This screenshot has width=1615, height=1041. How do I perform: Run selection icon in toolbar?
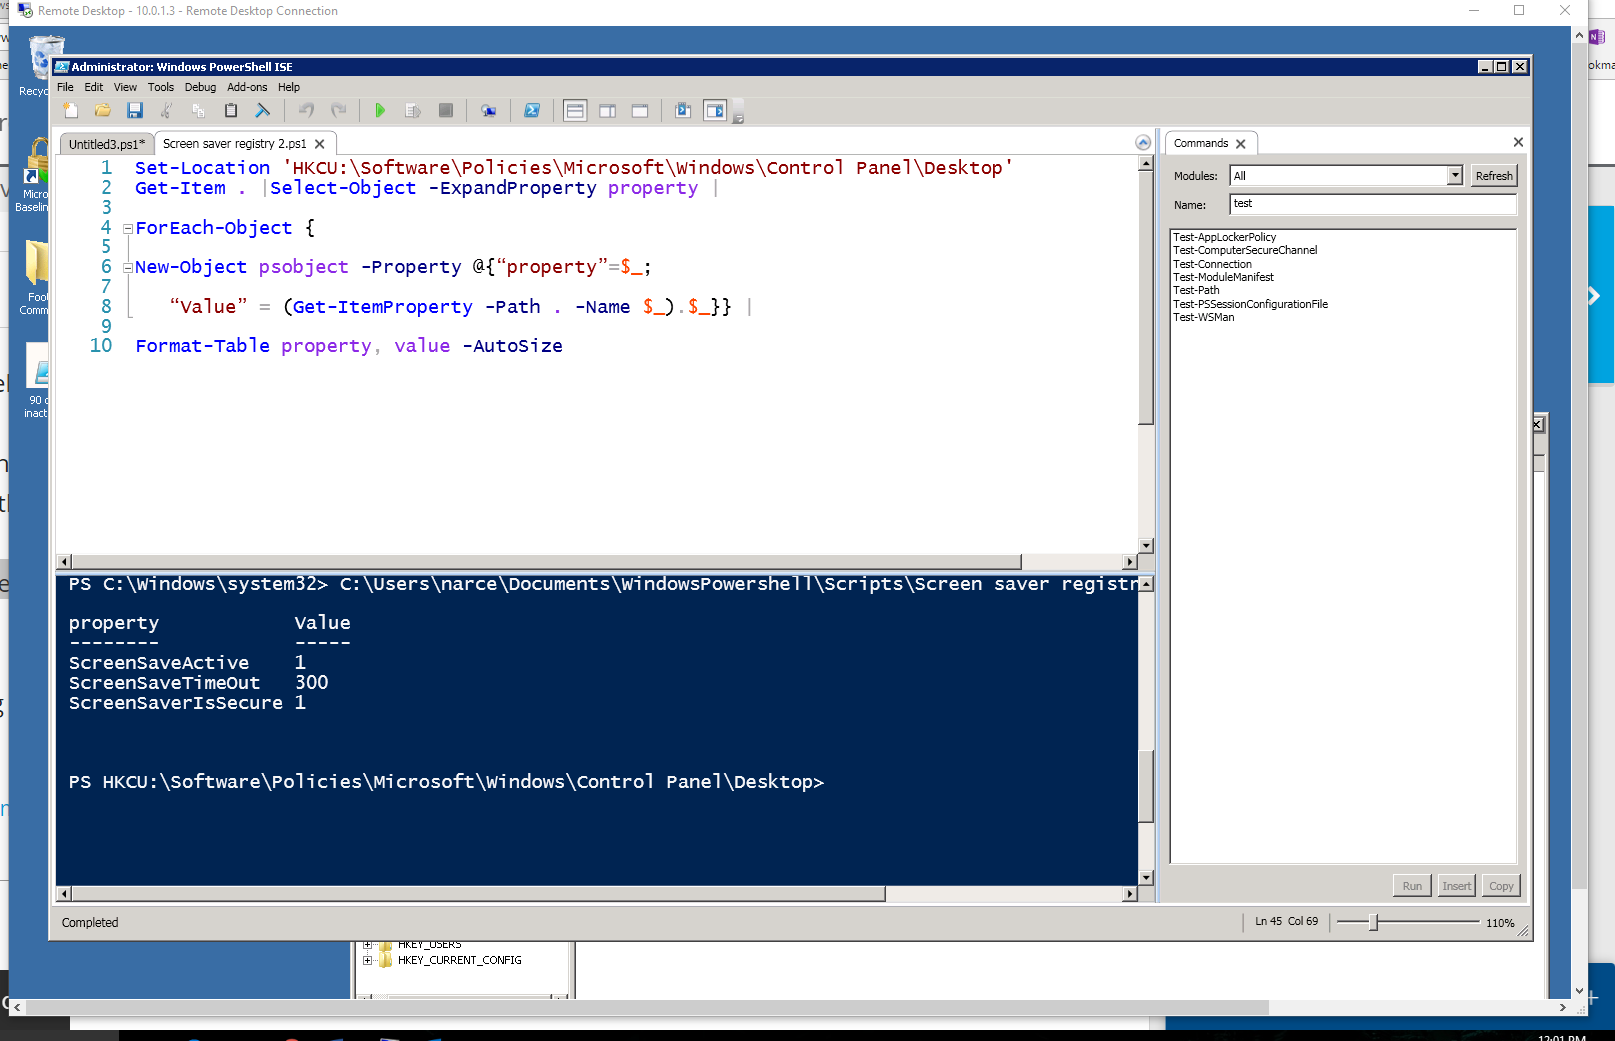coord(413,111)
